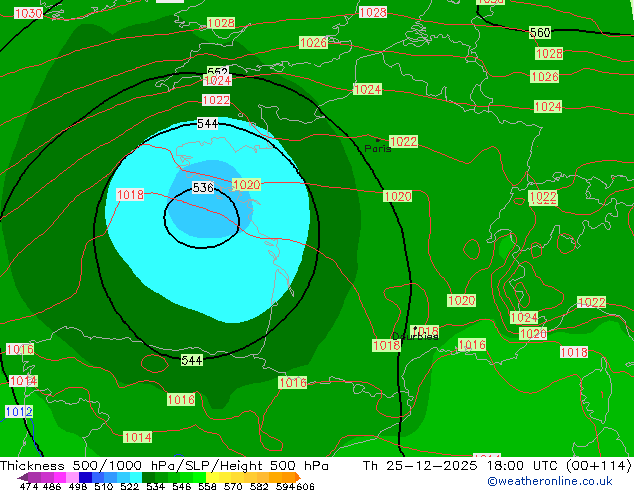Click the '1022' label beside Paris
The width and height of the screenshot is (634, 490).
tap(403, 142)
